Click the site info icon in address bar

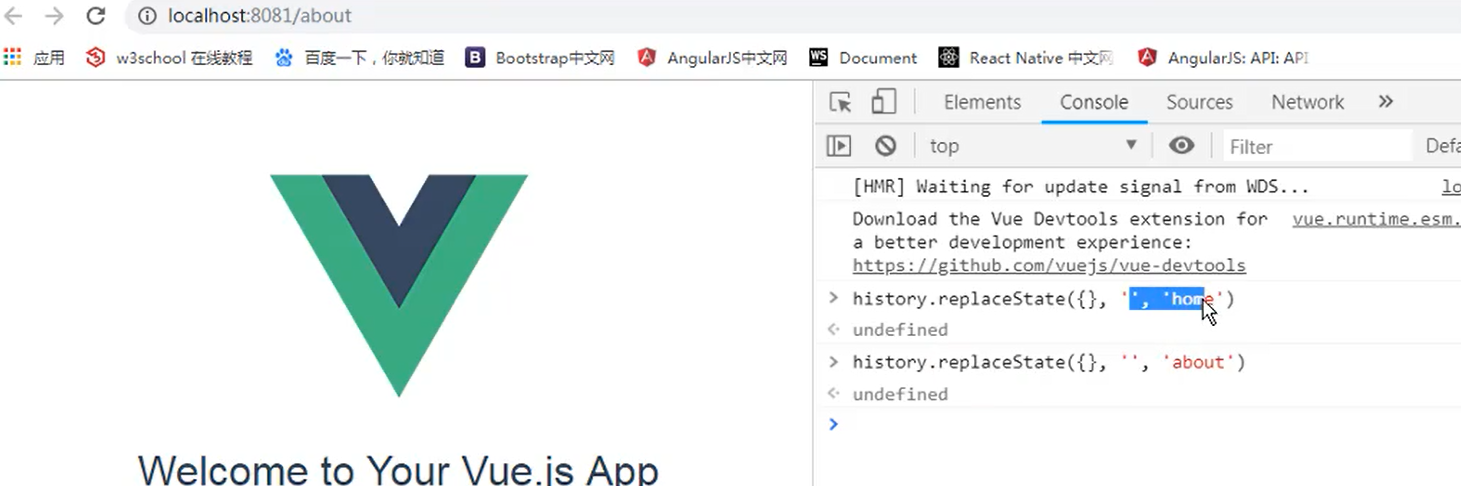[147, 16]
